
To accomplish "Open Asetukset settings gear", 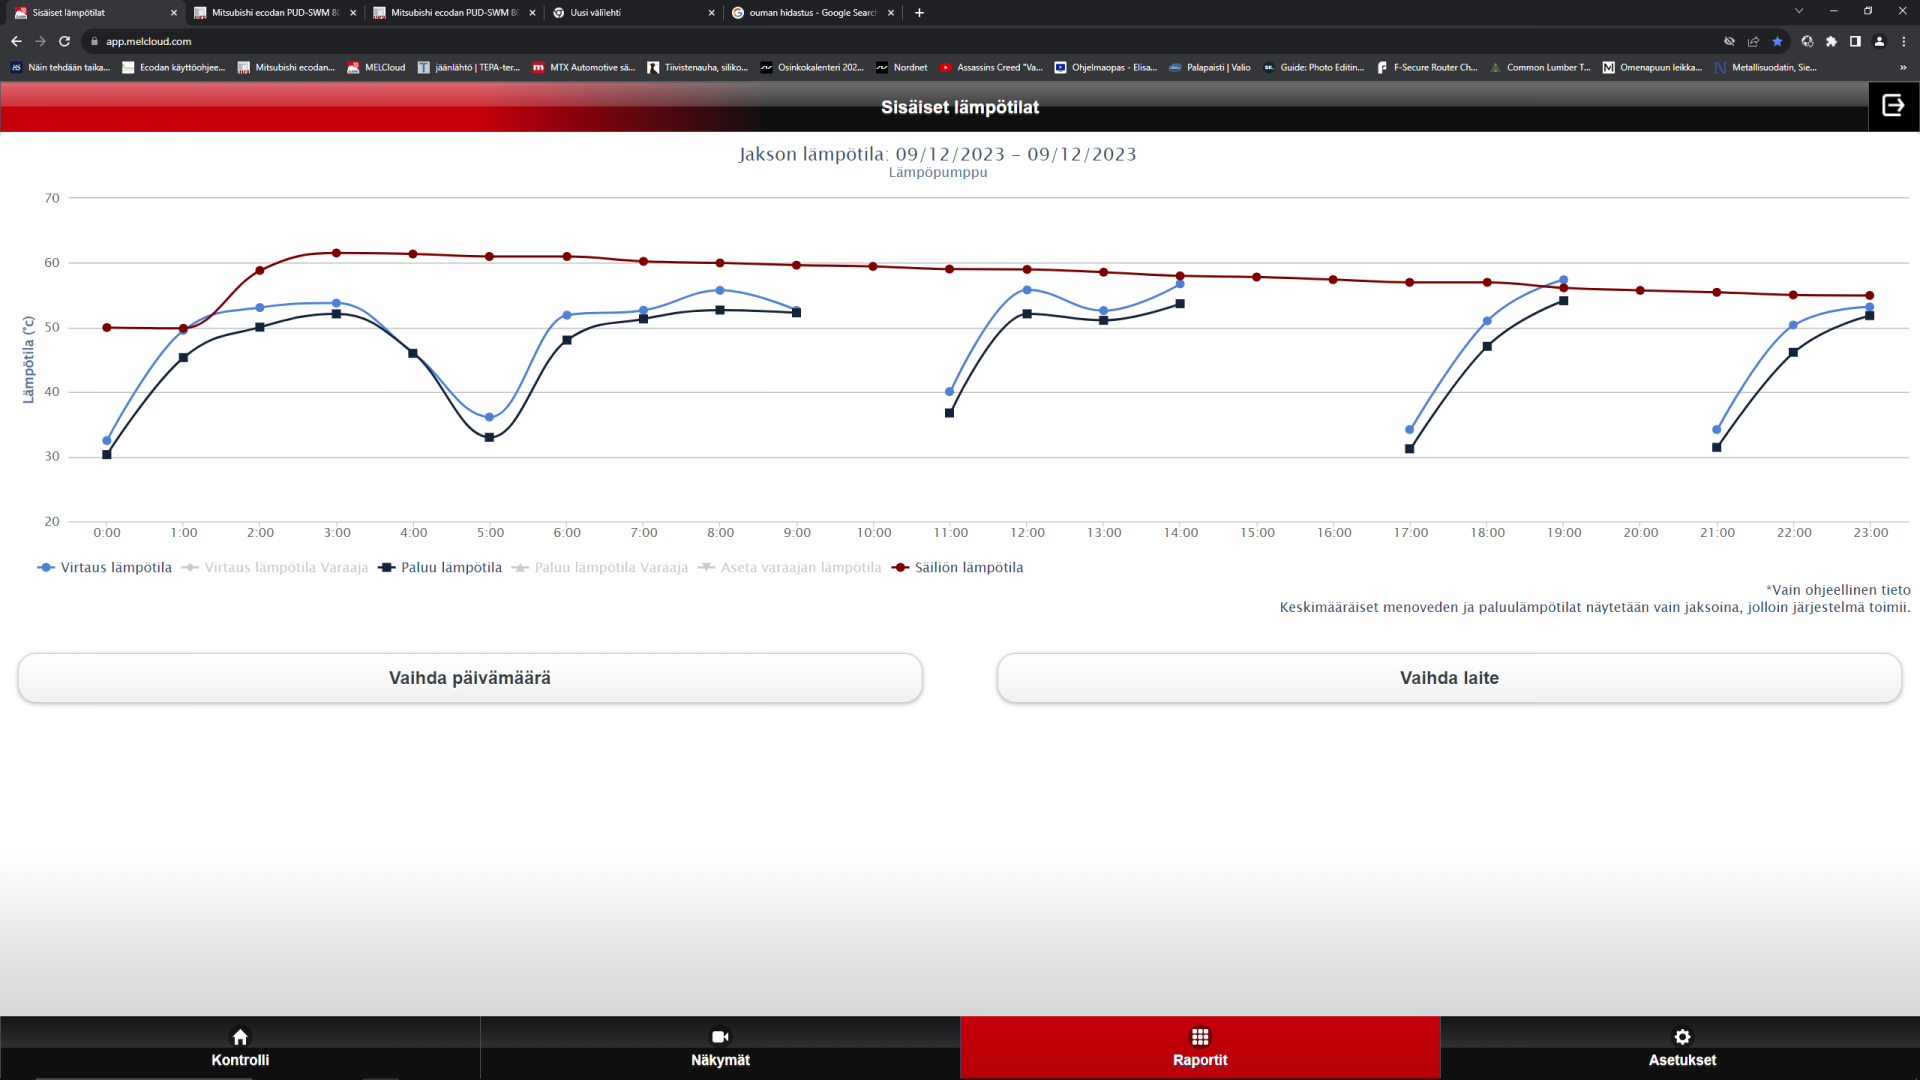I will pyautogui.click(x=1682, y=1037).
